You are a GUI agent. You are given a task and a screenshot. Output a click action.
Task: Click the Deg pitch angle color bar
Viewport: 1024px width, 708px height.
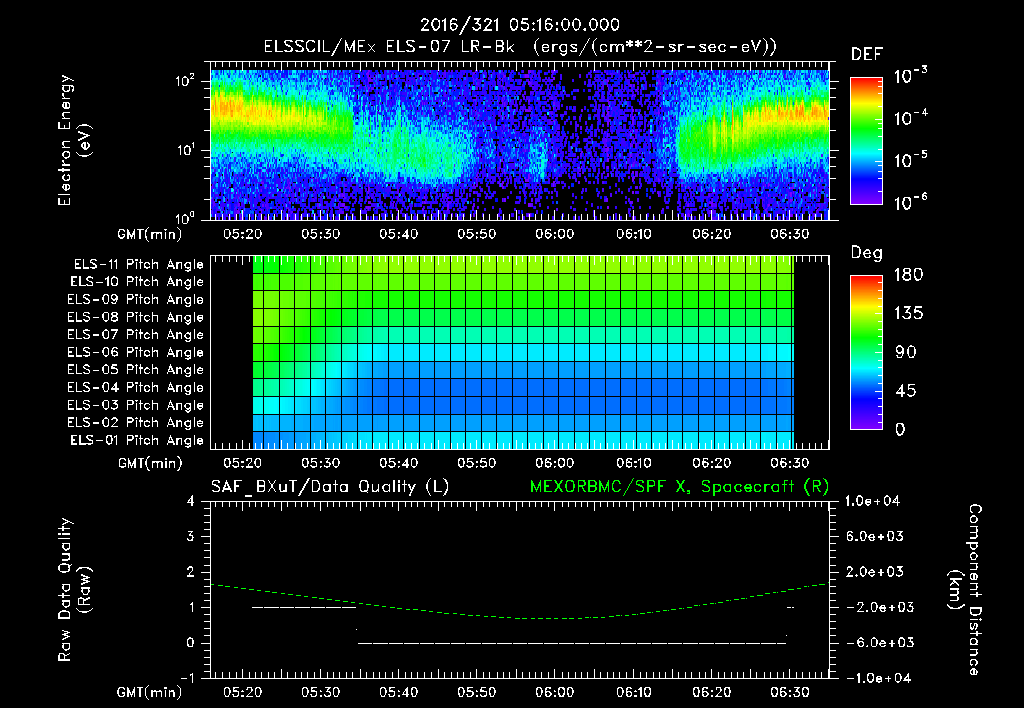click(x=866, y=352)
